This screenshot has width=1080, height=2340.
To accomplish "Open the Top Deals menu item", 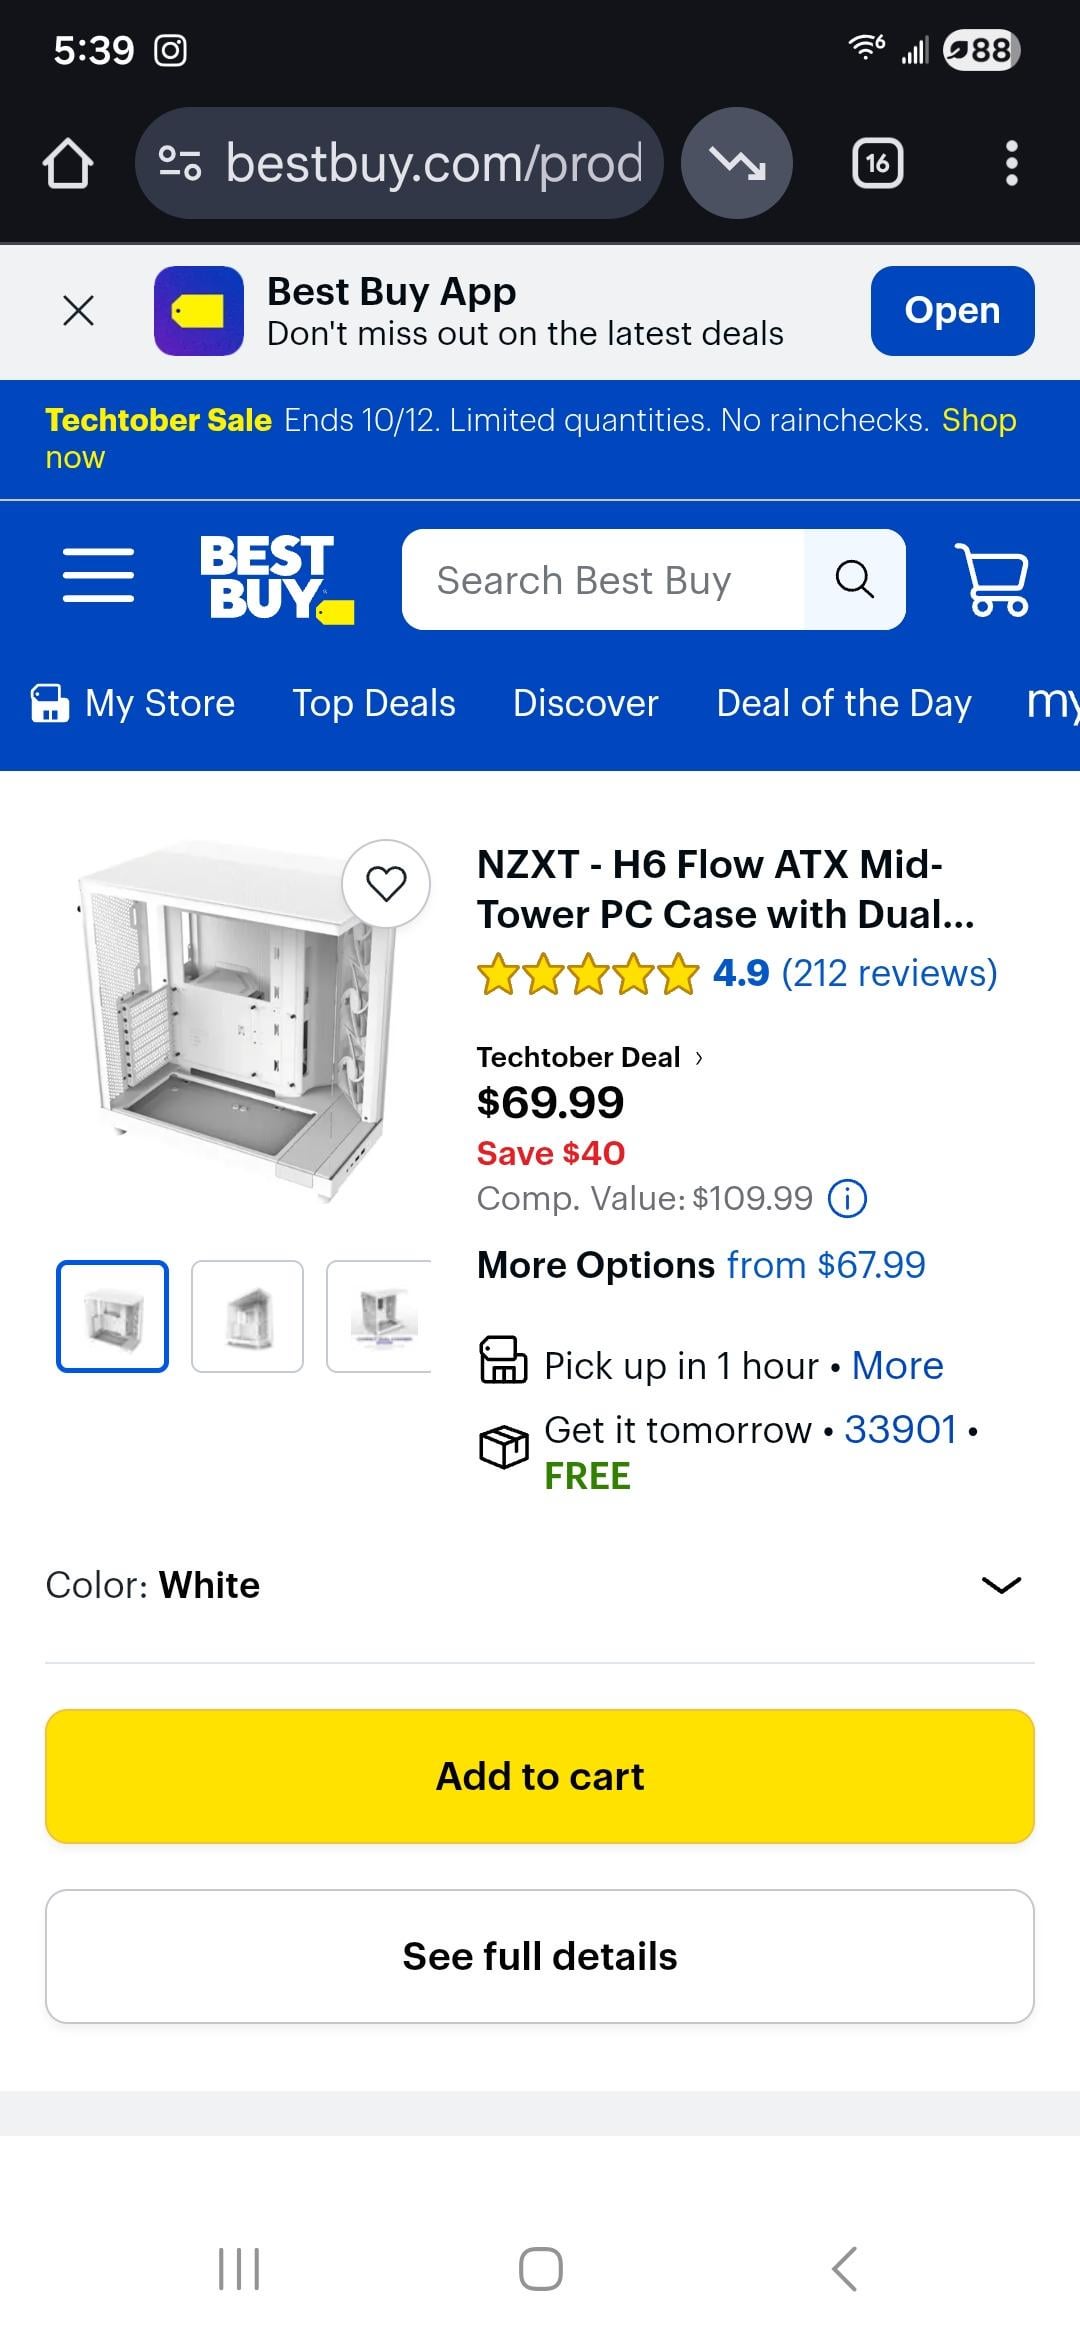I will (x=374, y=704).
